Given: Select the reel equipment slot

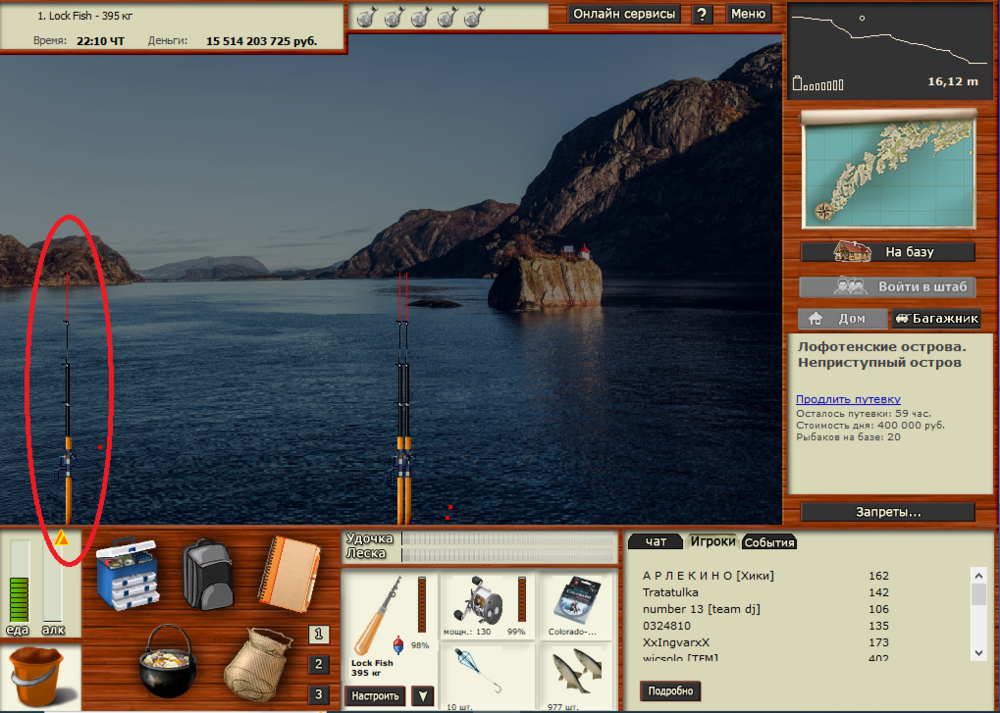Looking at the screenshot, I should coord(486,607).
